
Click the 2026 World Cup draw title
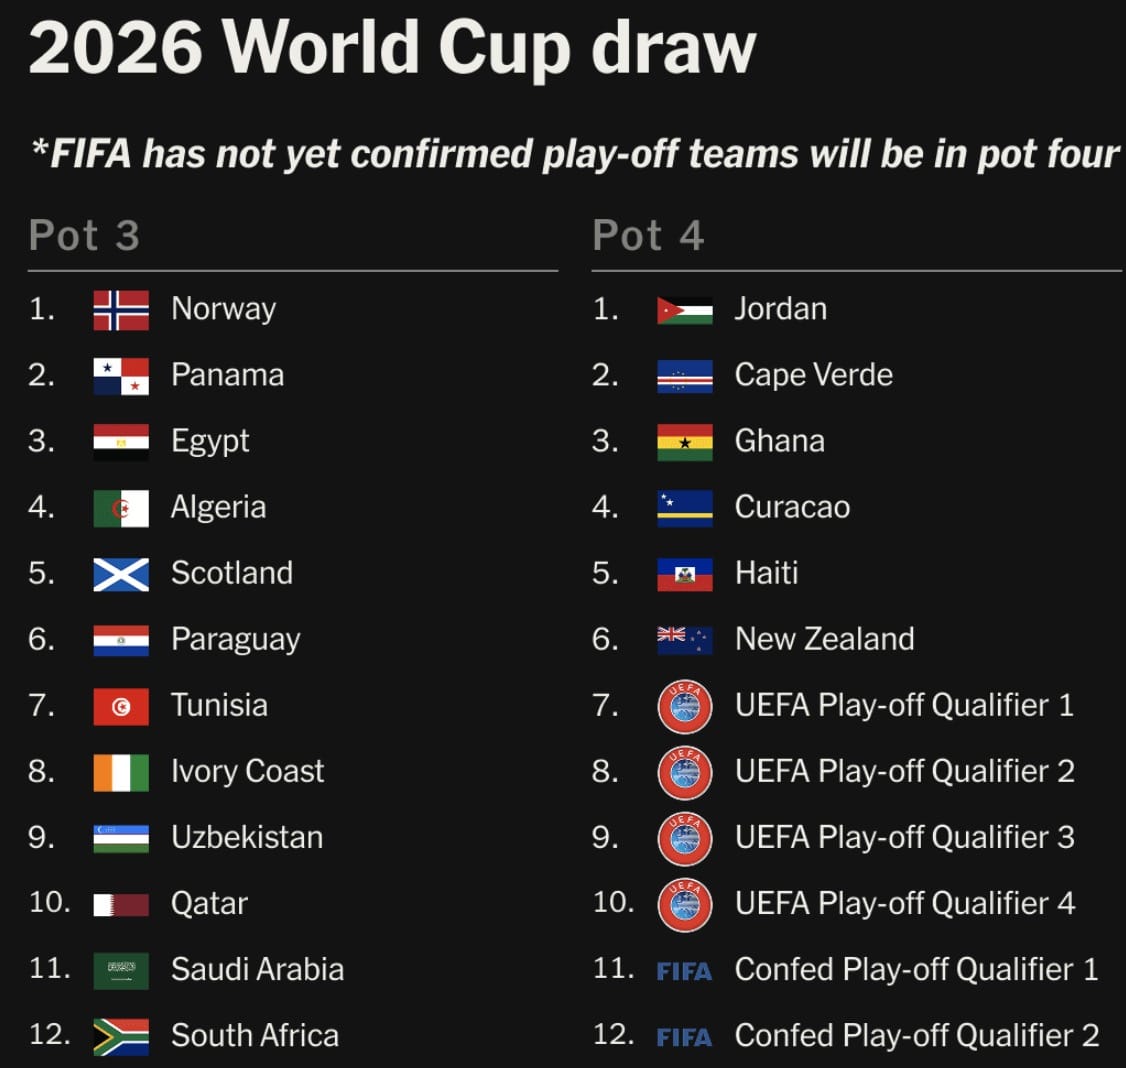click(x=392, y=47)
